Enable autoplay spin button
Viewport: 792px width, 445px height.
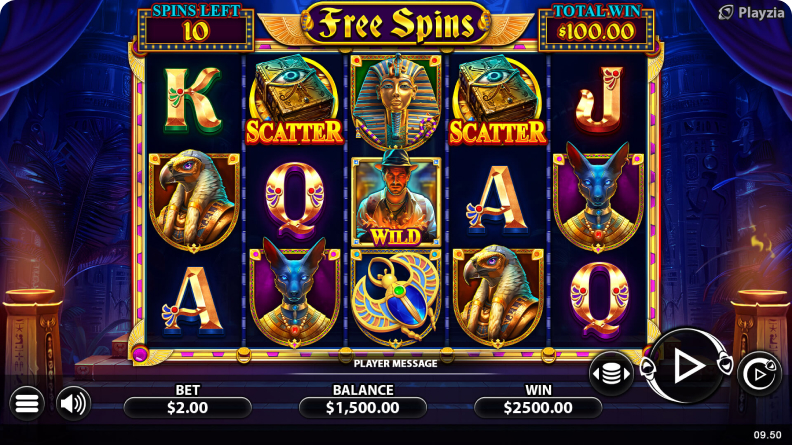coord(759,374)
